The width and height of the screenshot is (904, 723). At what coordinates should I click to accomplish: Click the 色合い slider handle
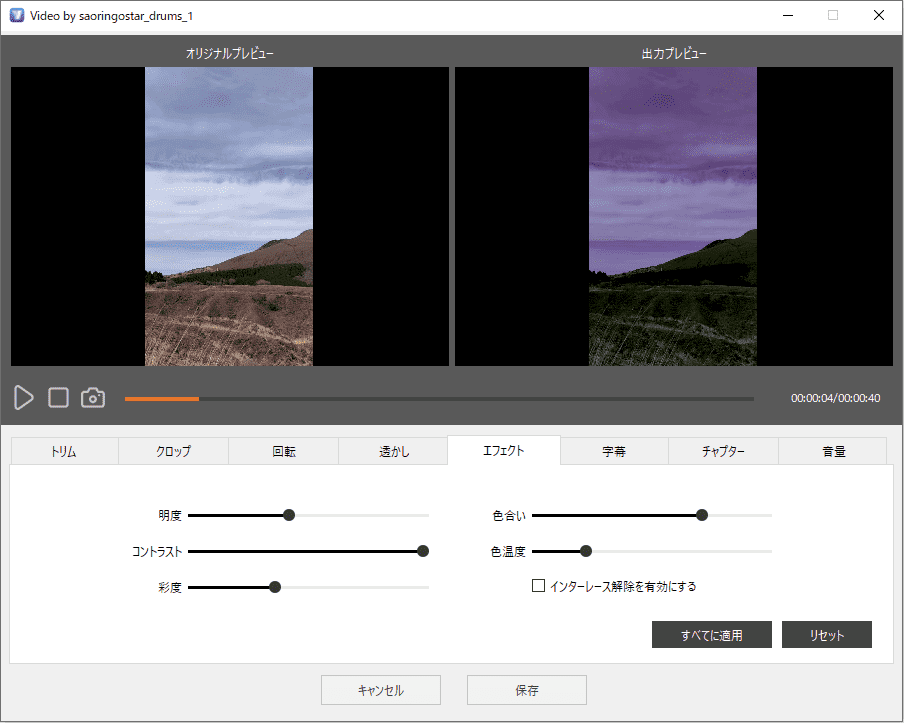[702, 515]
